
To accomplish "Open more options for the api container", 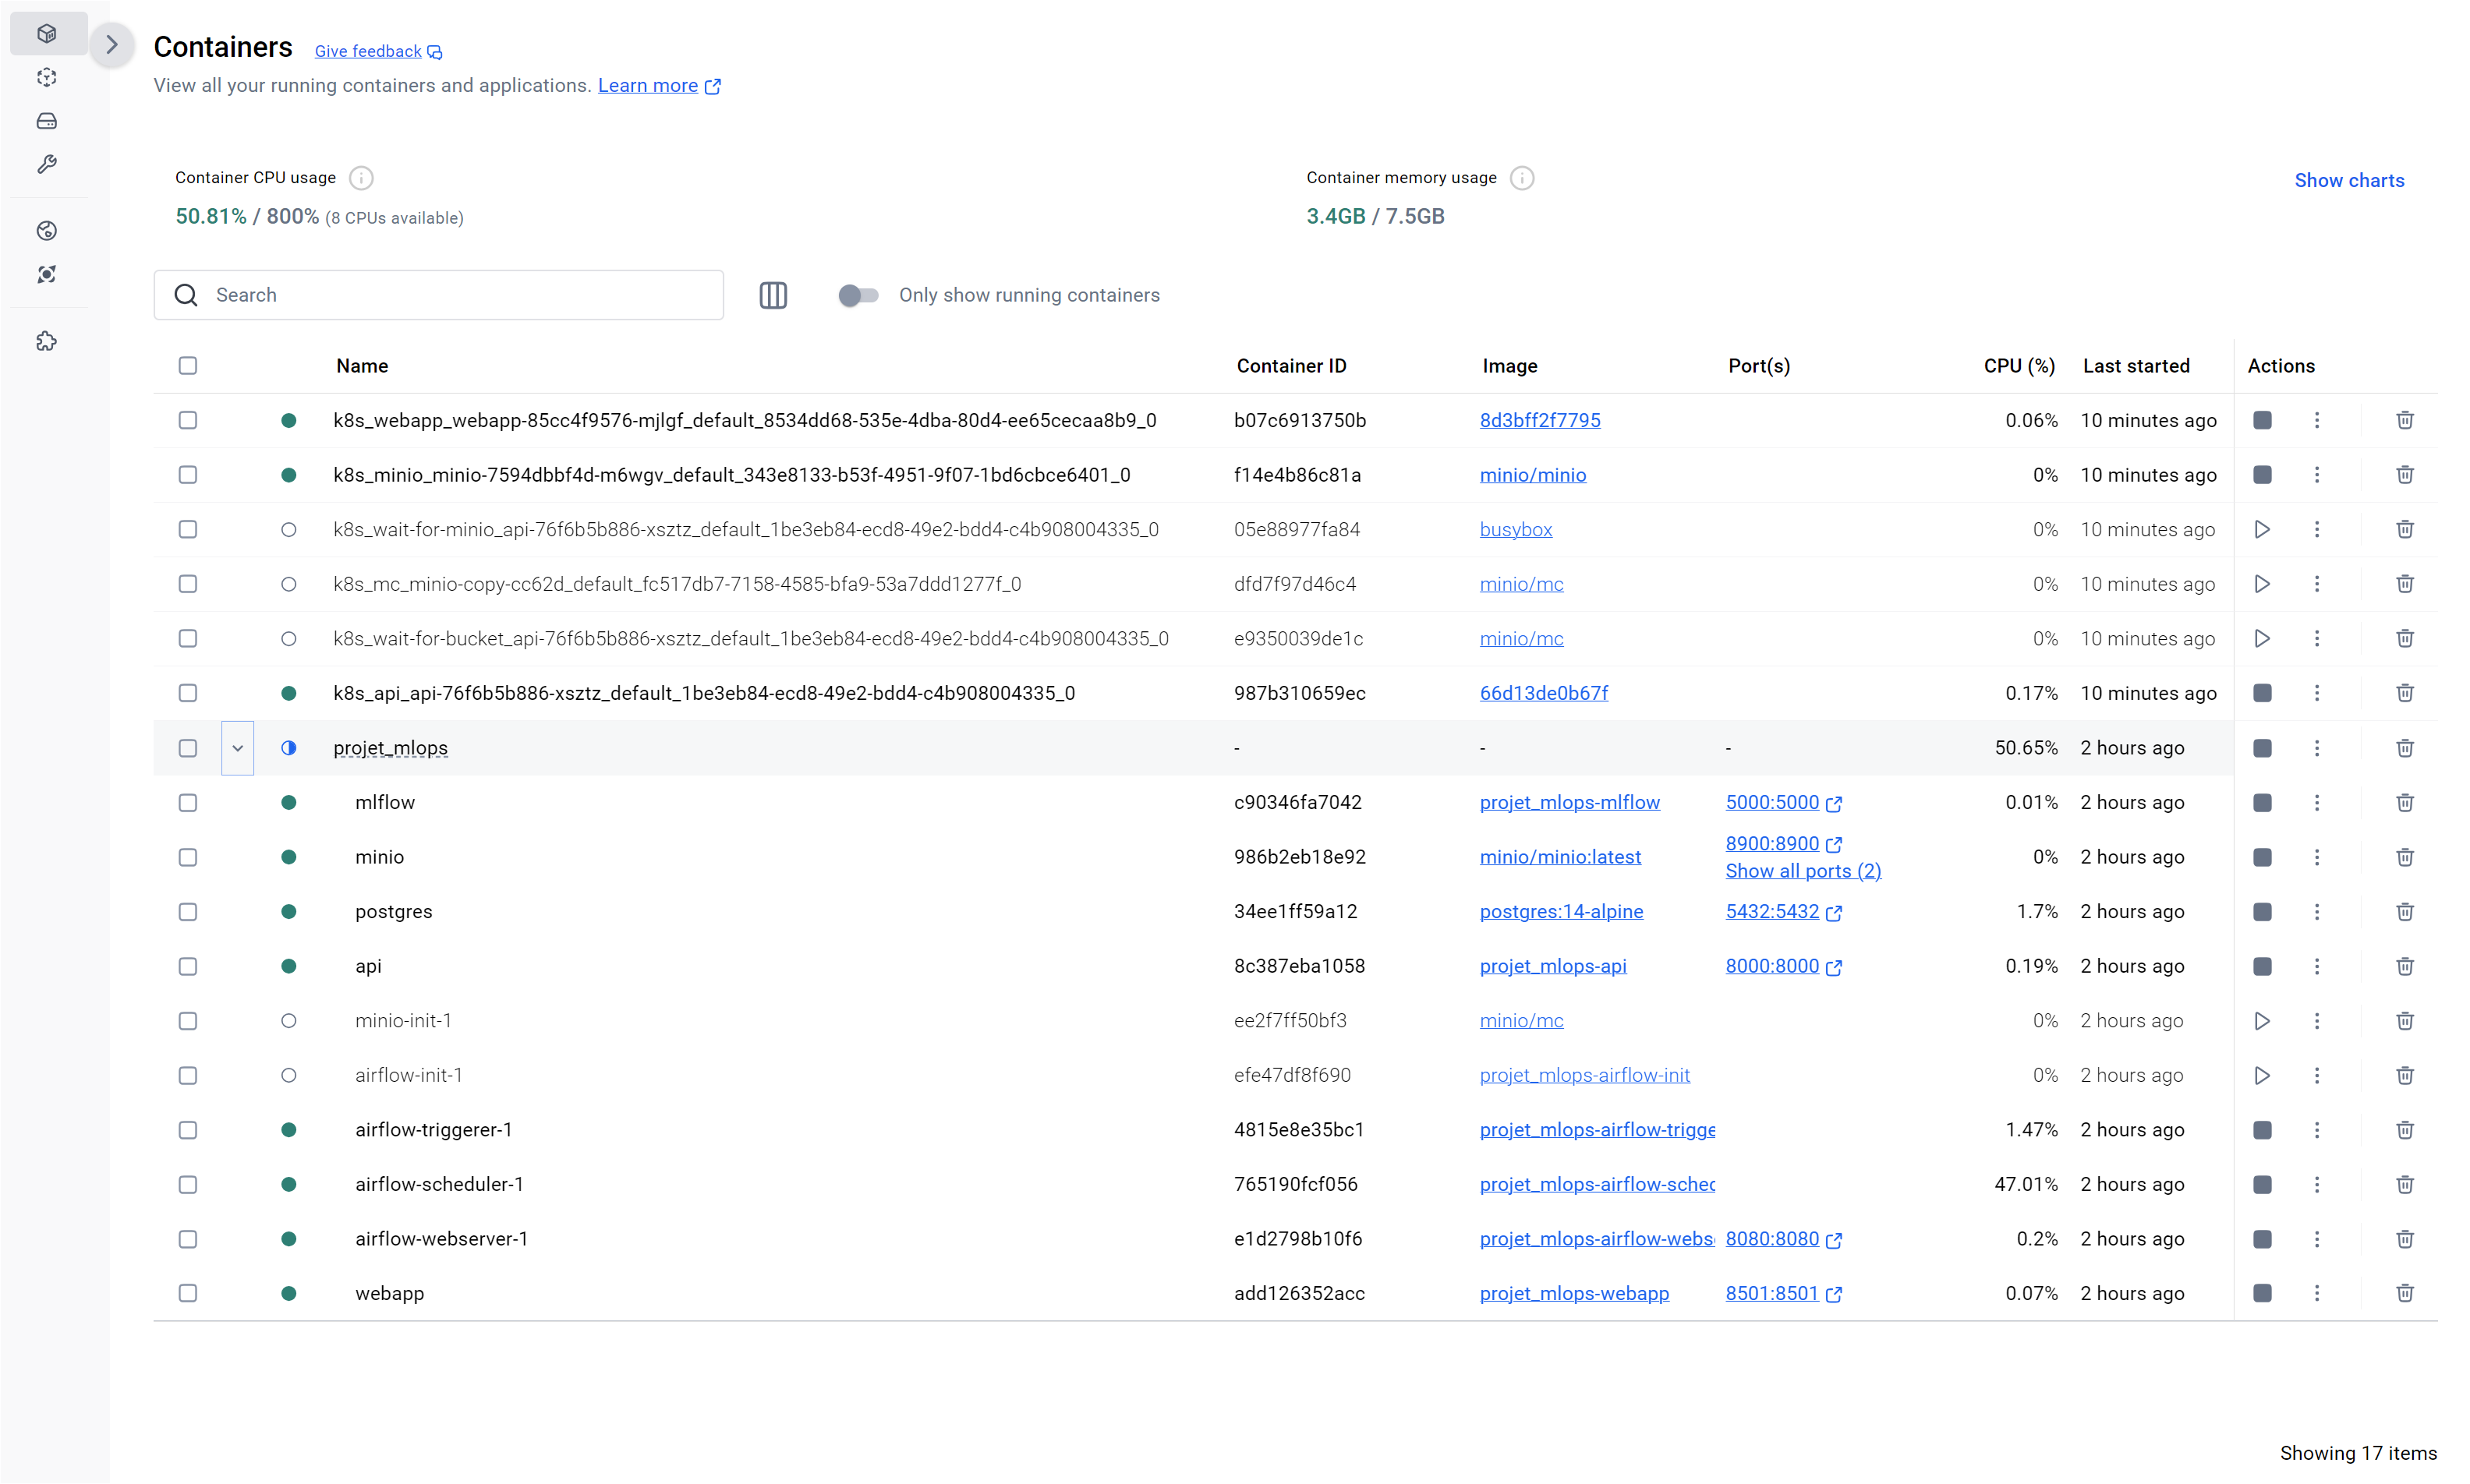I will click(2318, 966).
